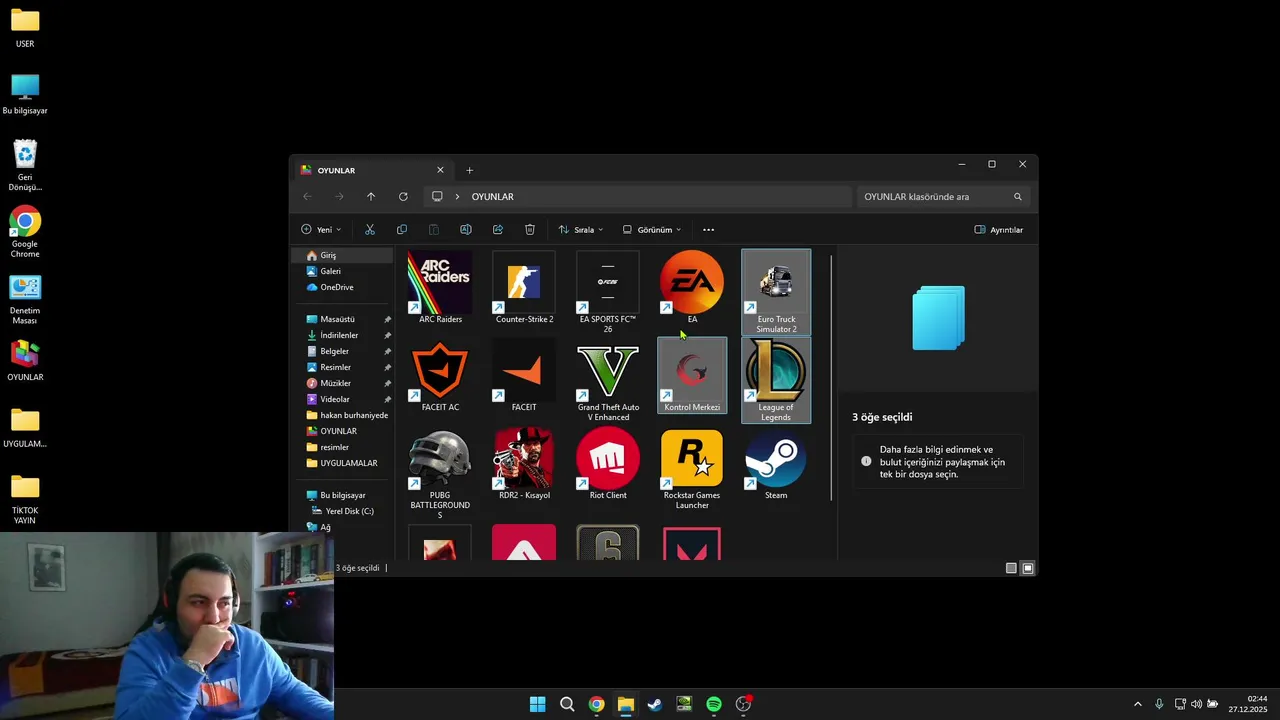Image resolution: width=1280 pixels, height=720 pixels.
Task: Select the Rockstar Games Launcher shortcut
Action: click(692, 468)
